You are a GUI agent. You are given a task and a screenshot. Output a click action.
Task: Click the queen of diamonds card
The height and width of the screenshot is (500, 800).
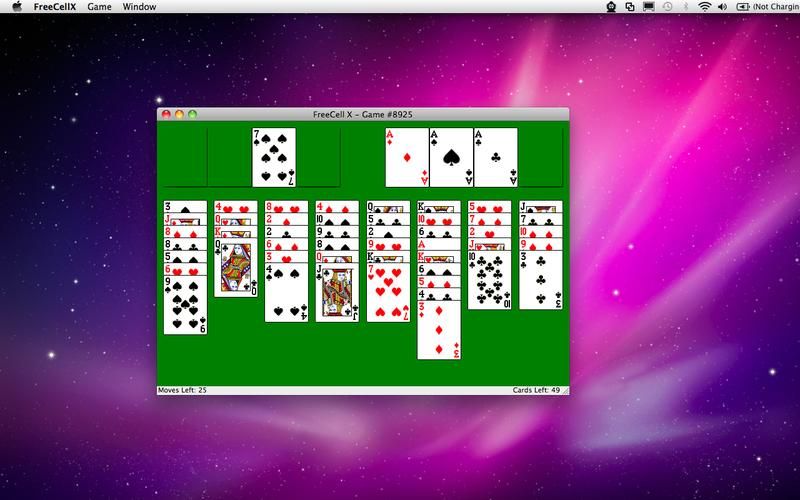tap(337, 257)
